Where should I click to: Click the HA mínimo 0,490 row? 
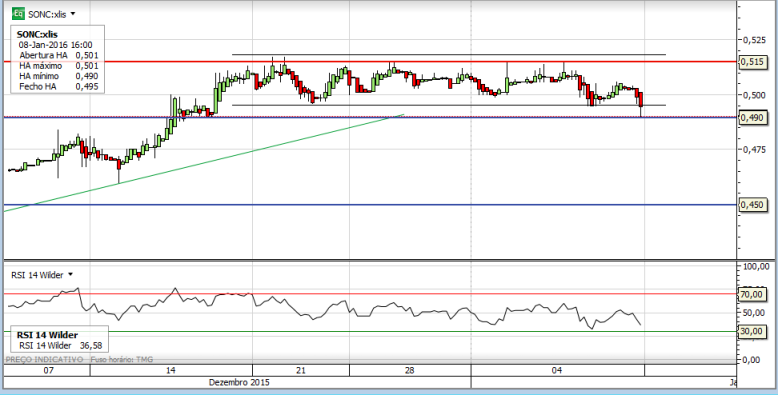pos(59,76)
